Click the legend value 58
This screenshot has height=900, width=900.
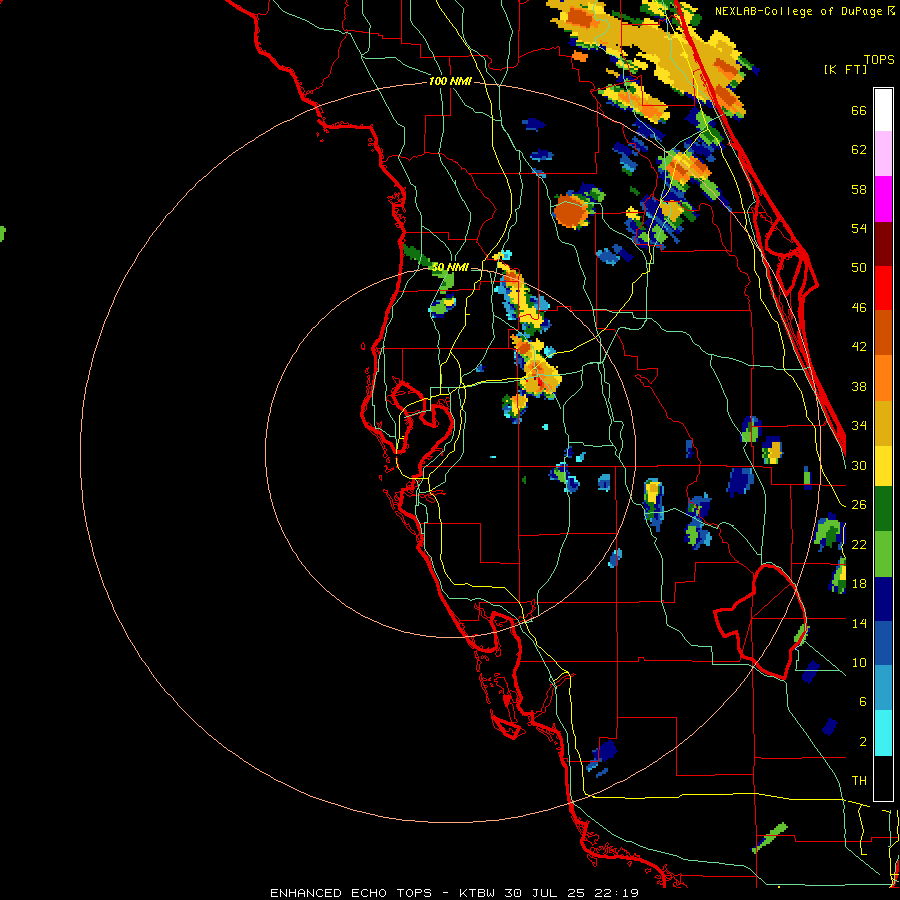click(x=859, y=189)
